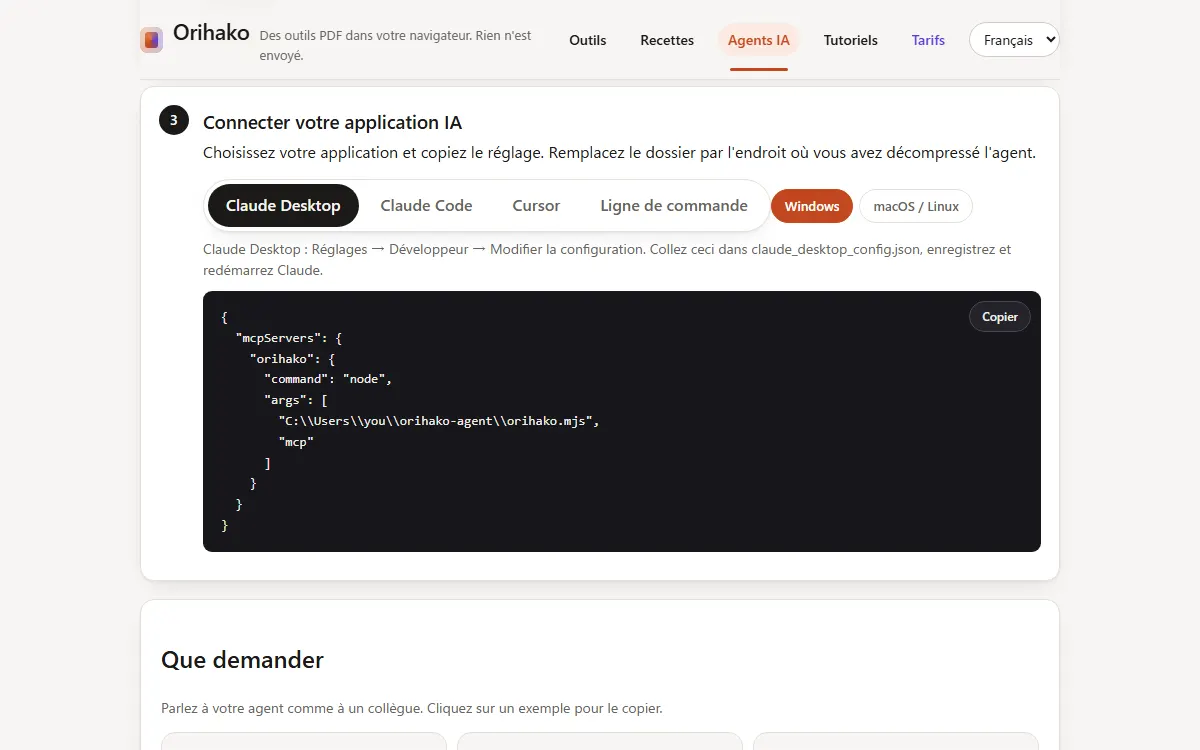Image resolution: width=1200 pixels, height=750 pixels.
Task: Switch to macOS / Linux platform
Action: point(916,206)
